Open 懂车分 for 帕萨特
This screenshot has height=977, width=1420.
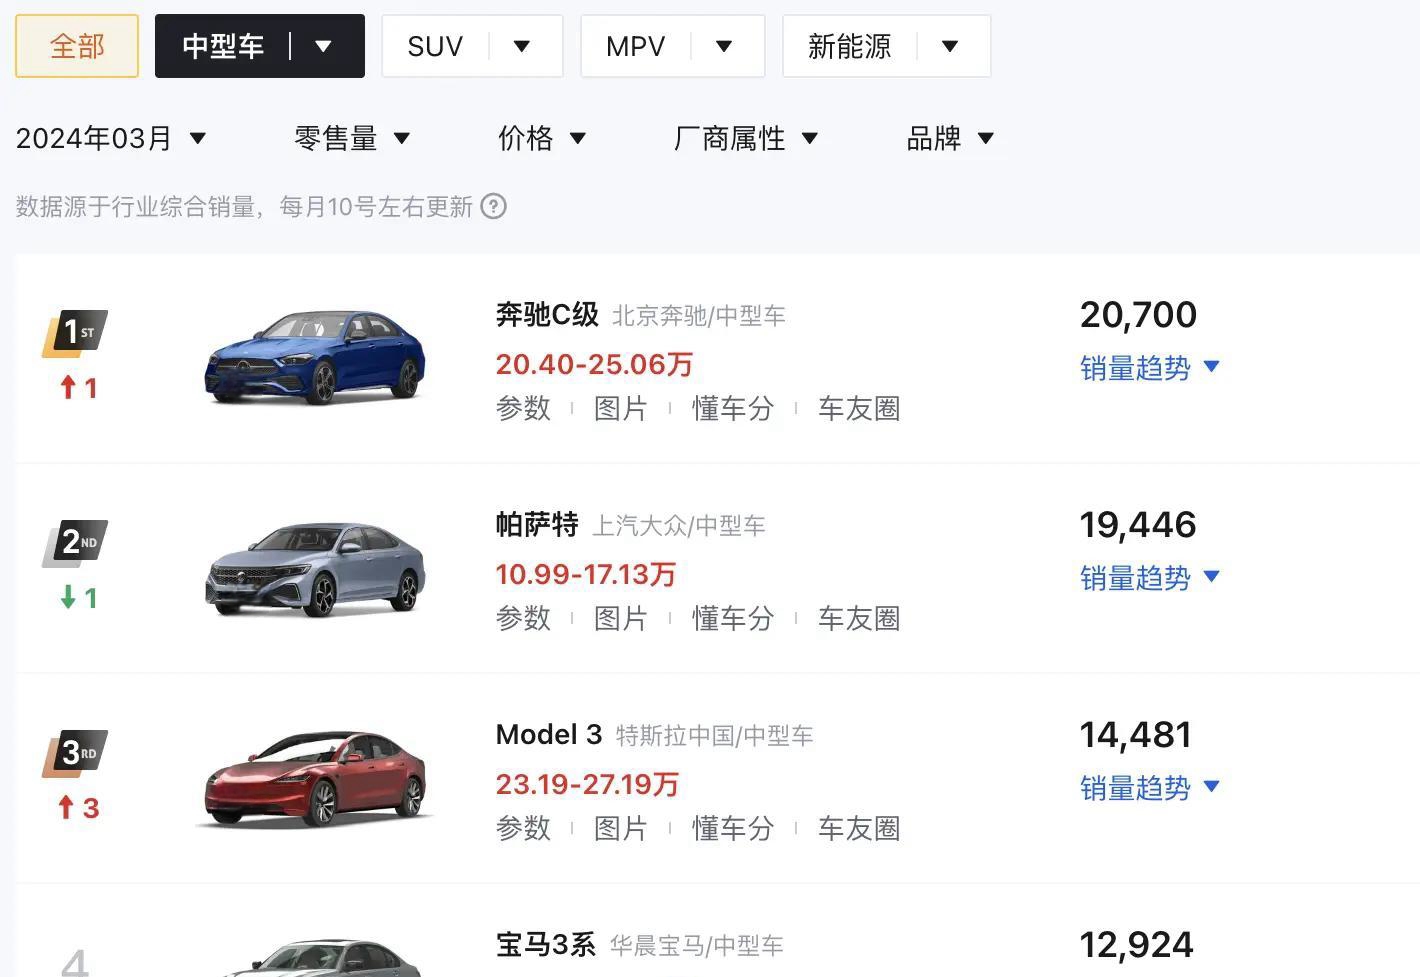pyautogui.click(x=733, y=618)
